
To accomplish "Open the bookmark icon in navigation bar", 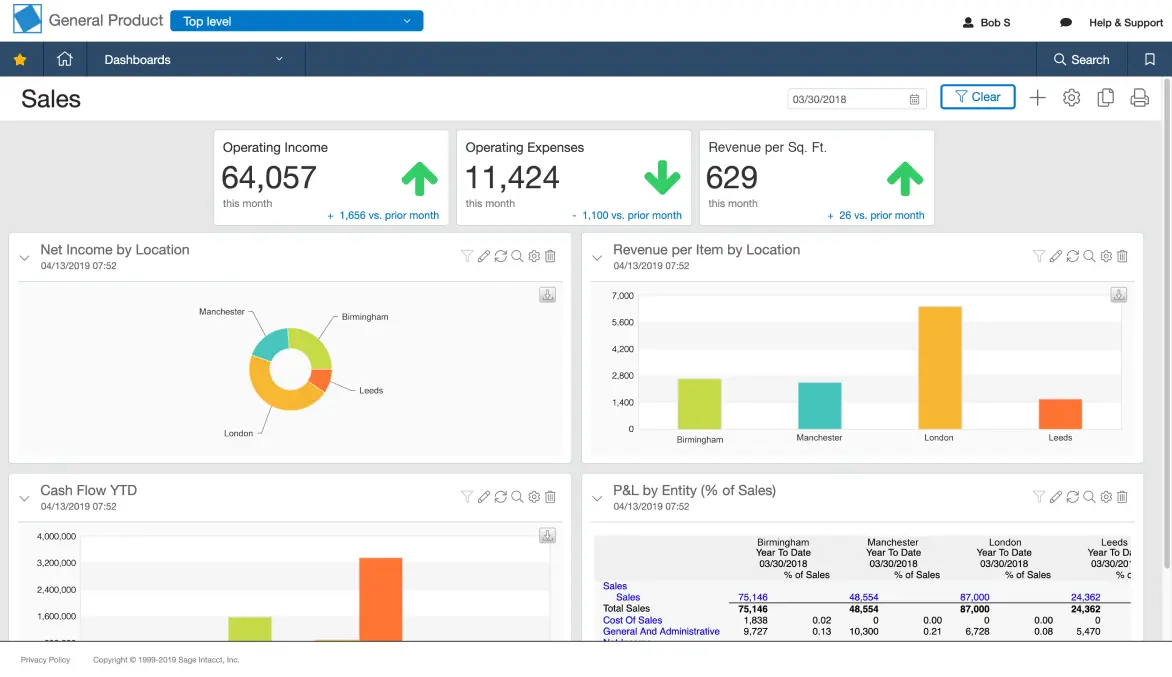I will (1150, 60).
